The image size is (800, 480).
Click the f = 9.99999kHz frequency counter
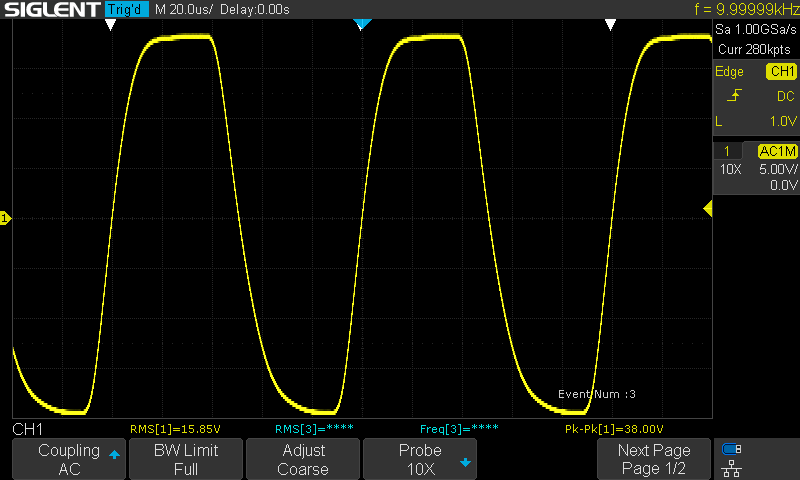click(746, 9)
